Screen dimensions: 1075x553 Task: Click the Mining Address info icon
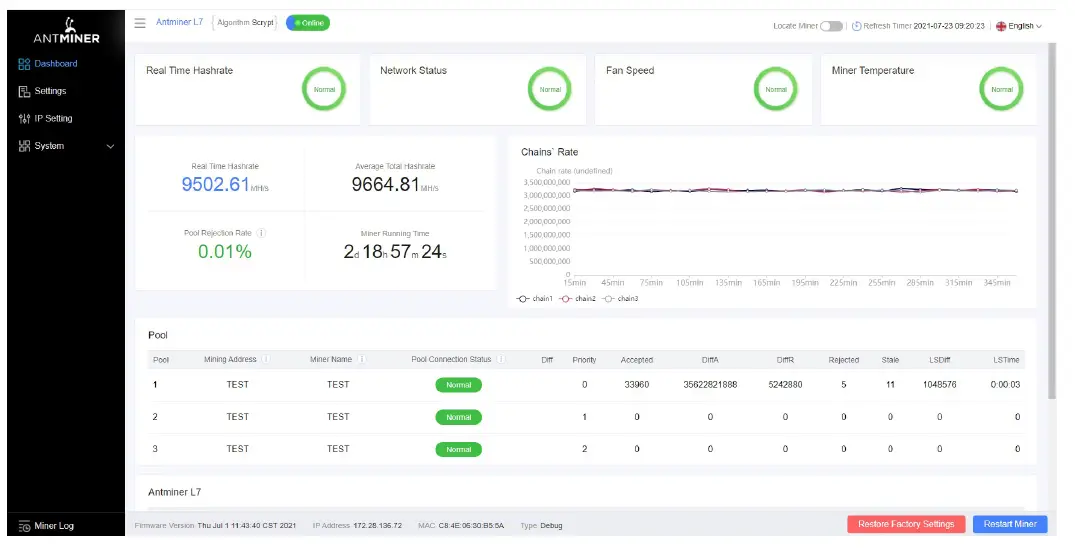pyautogui.click(x=265, y=360)
